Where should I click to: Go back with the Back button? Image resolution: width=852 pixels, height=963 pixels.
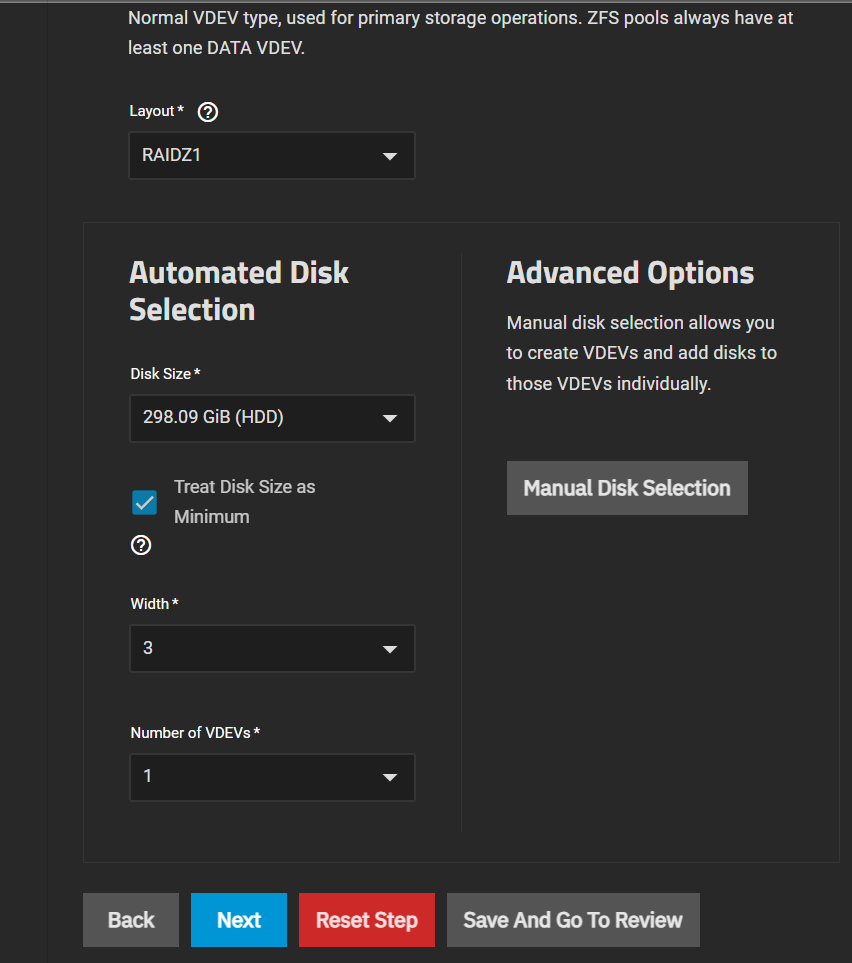pos(131,920)
